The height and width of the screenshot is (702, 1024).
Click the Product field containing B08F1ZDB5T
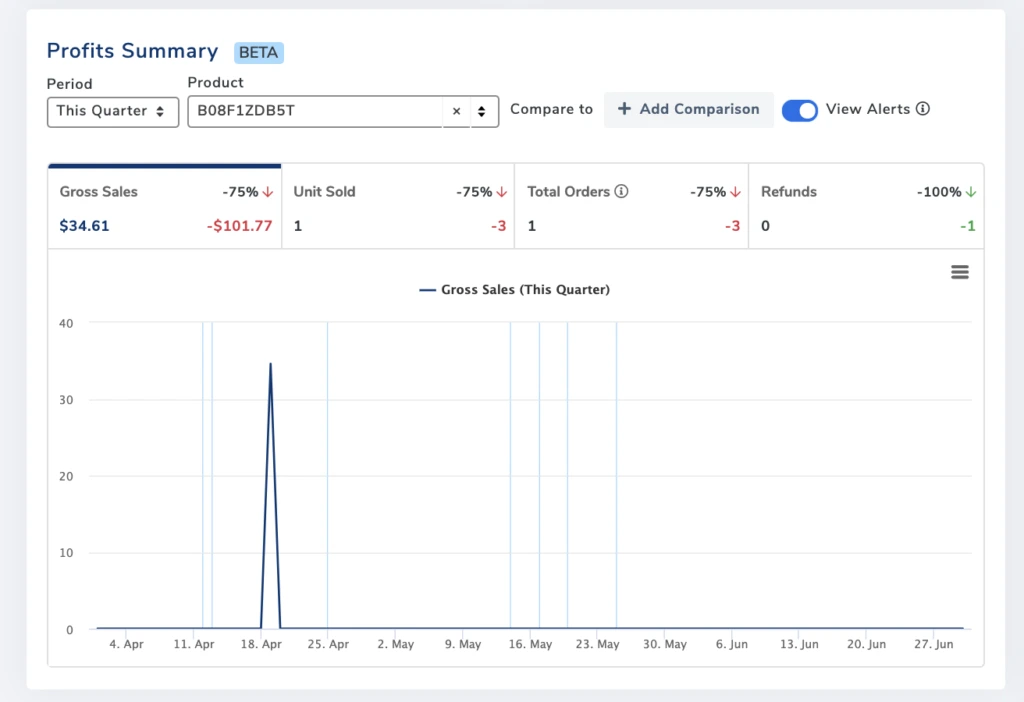pyautogui.click(x=314, y=111)
